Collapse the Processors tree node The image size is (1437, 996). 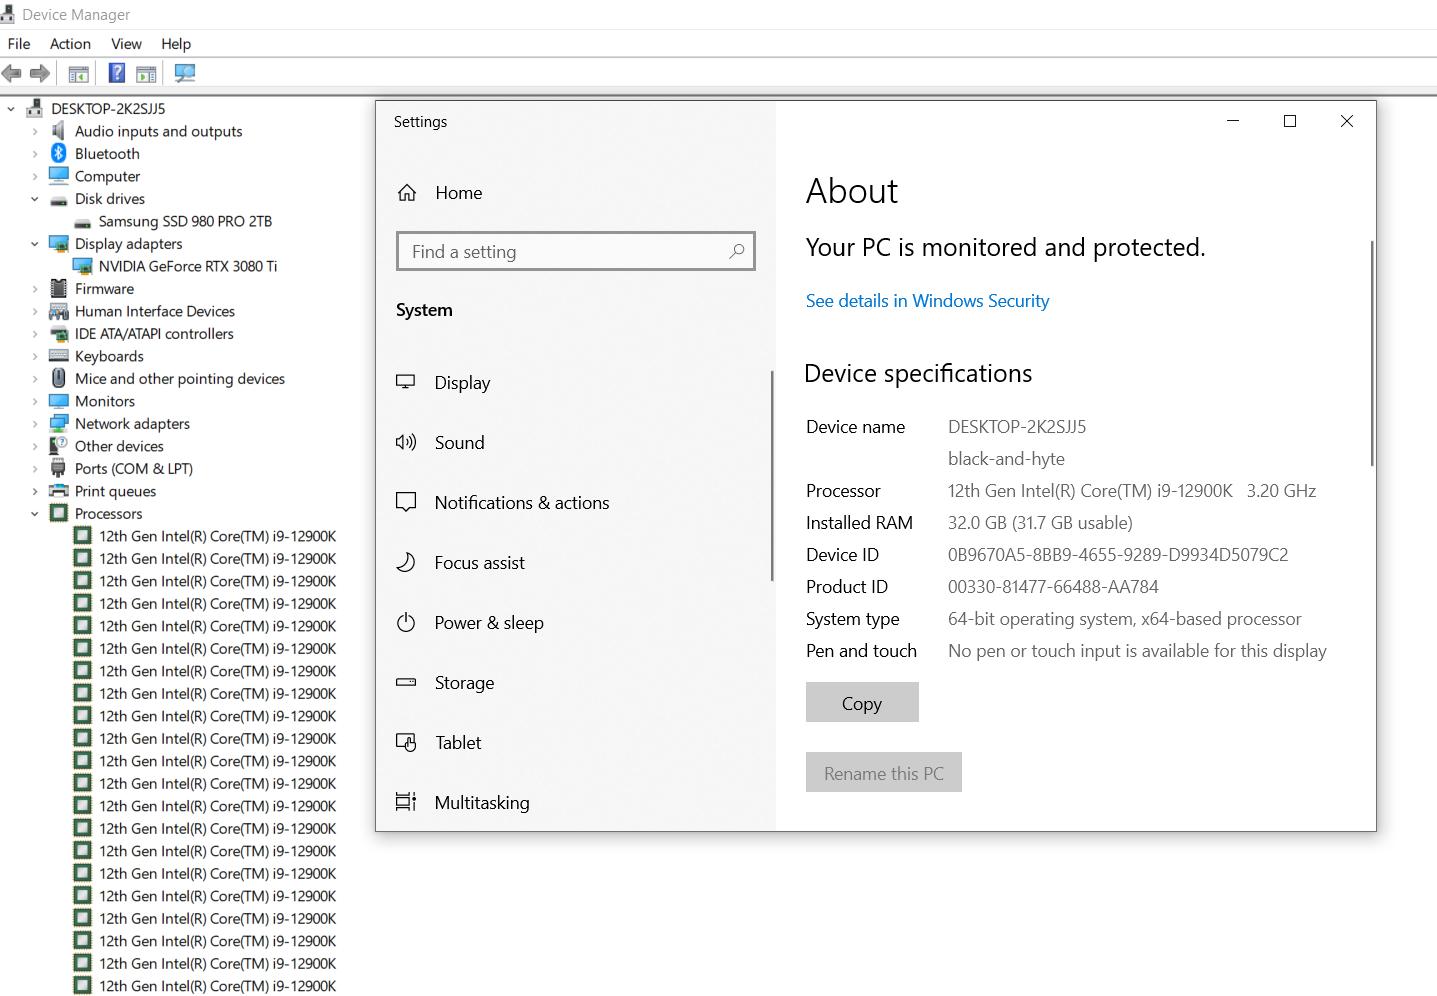tap(34, 514)
